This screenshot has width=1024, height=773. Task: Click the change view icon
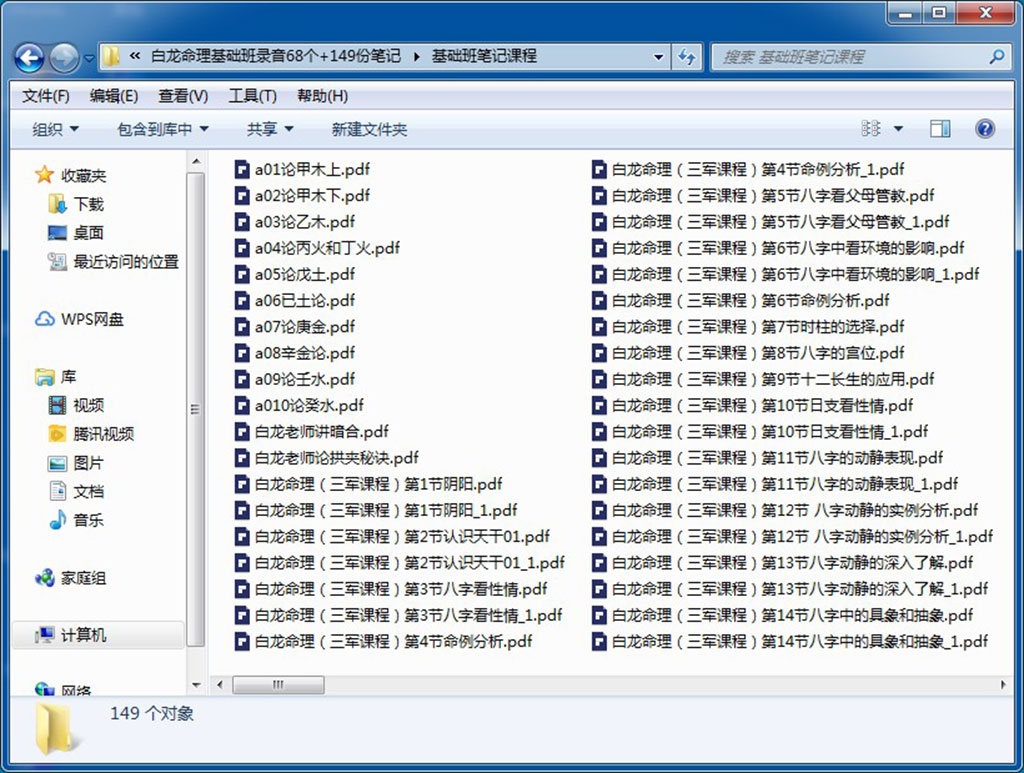pyautogui.click(x=871, y=129)
